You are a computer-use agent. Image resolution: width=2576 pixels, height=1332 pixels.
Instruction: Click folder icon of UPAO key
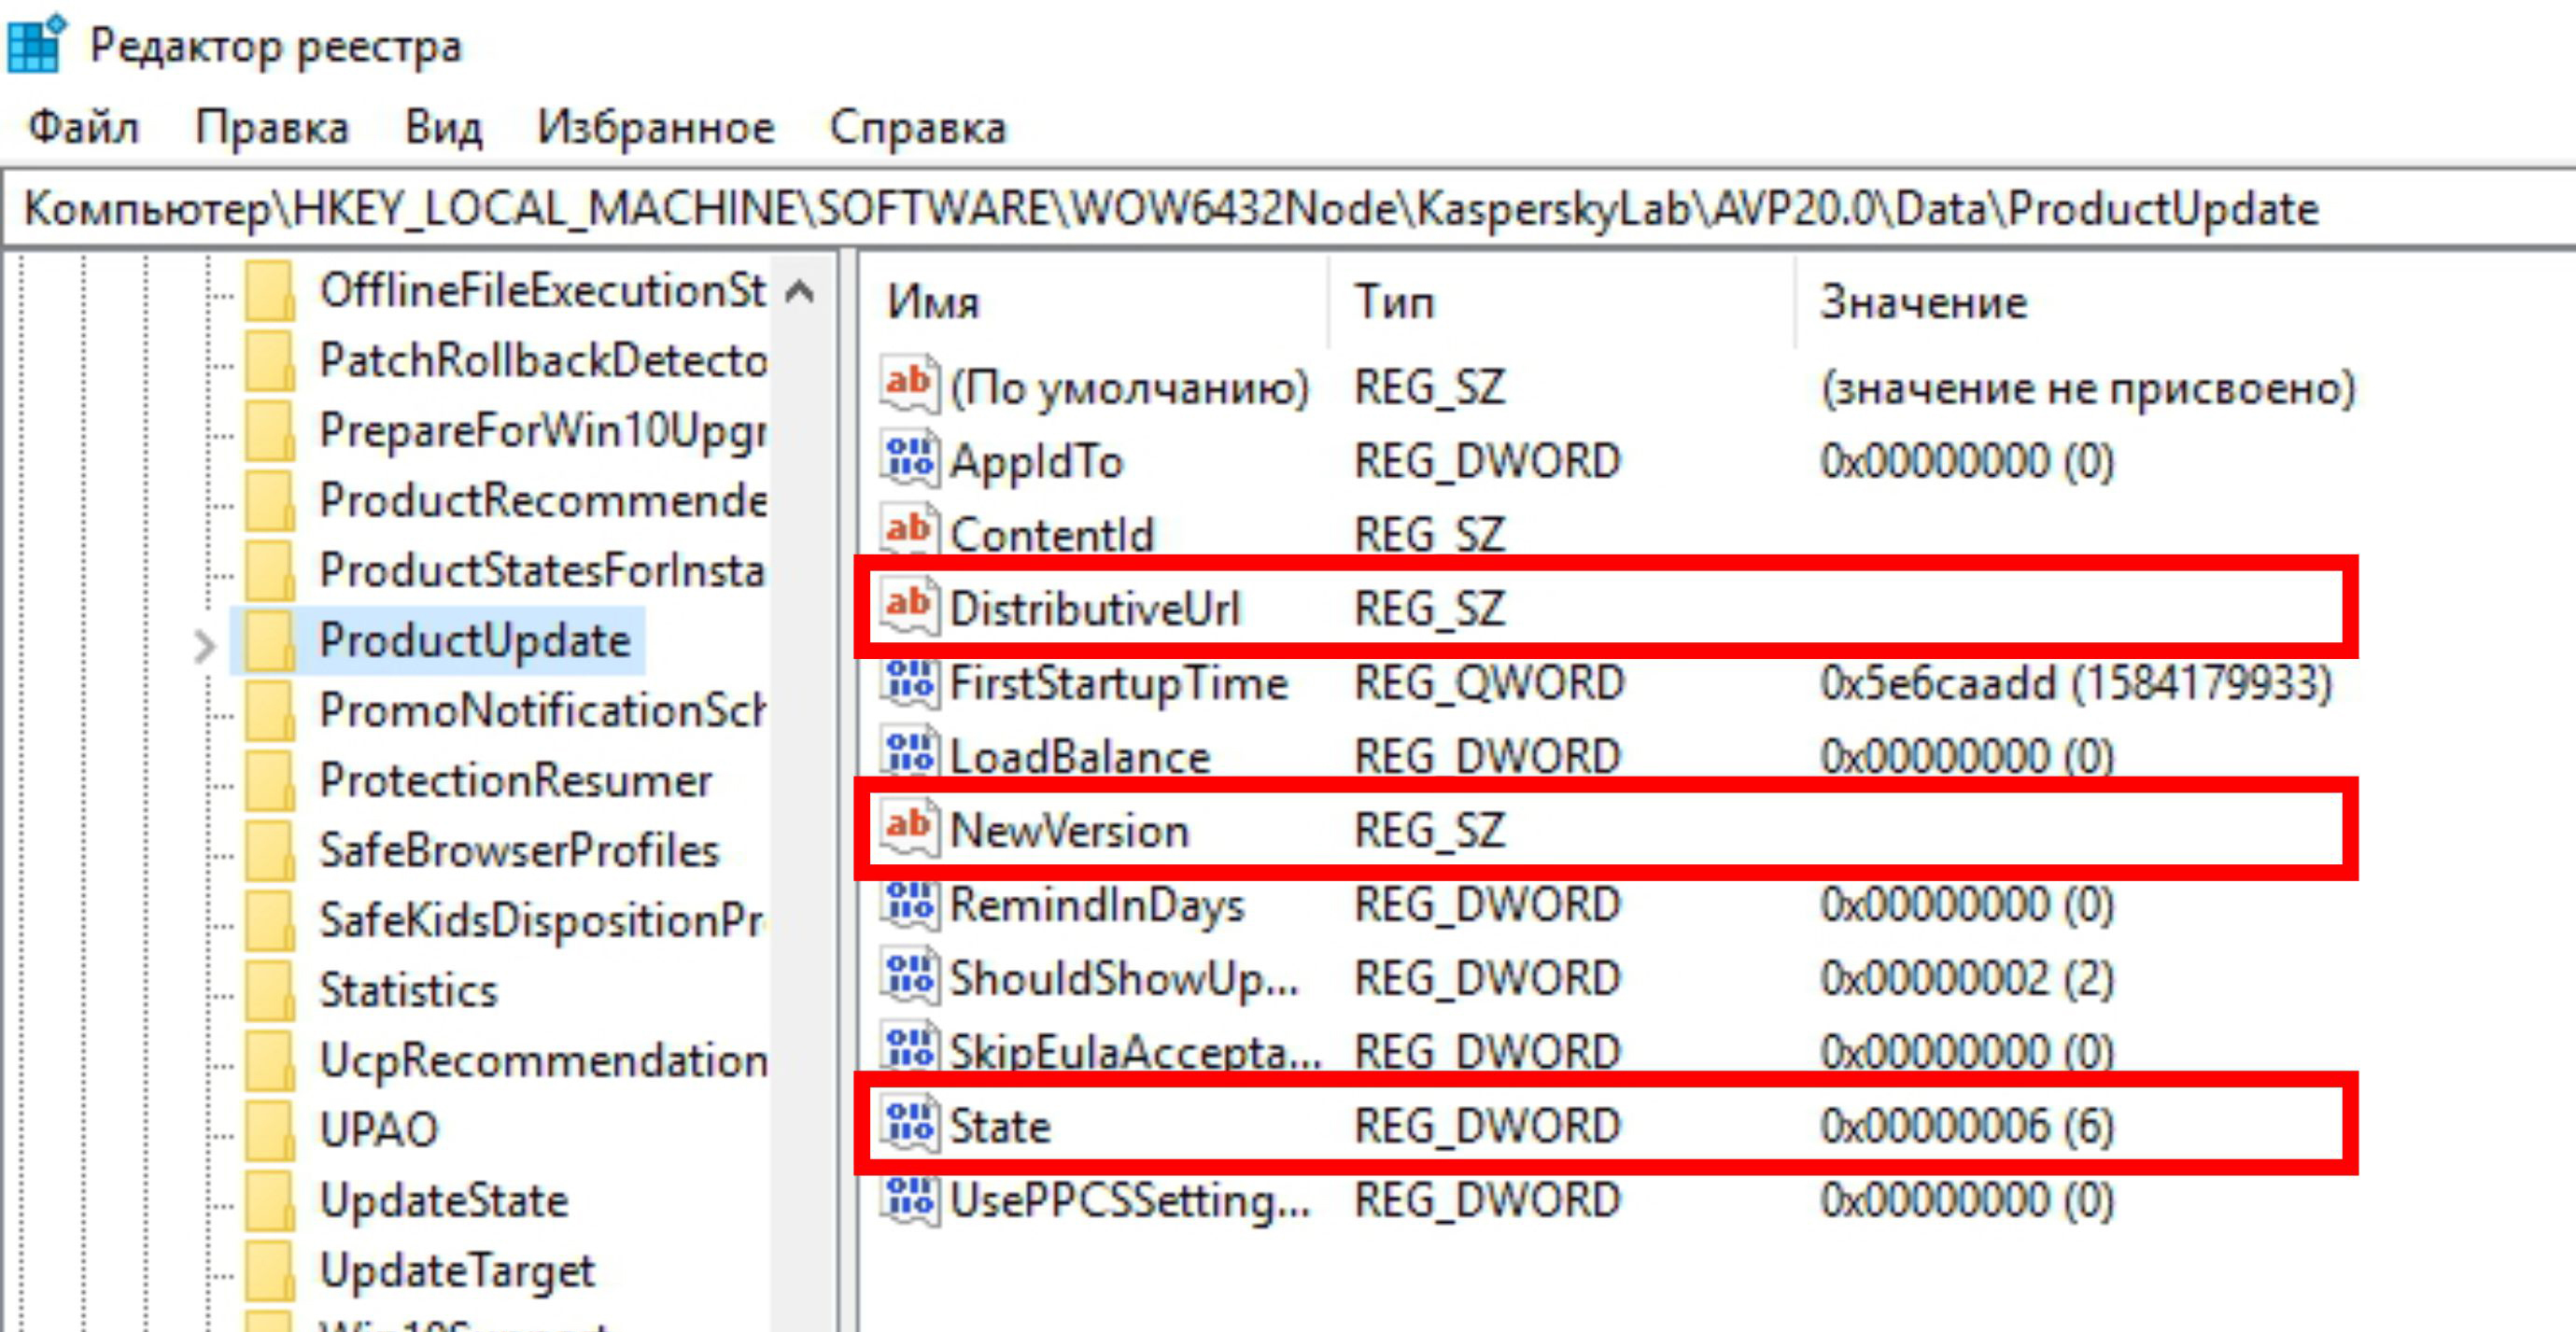pos(270,1131)
